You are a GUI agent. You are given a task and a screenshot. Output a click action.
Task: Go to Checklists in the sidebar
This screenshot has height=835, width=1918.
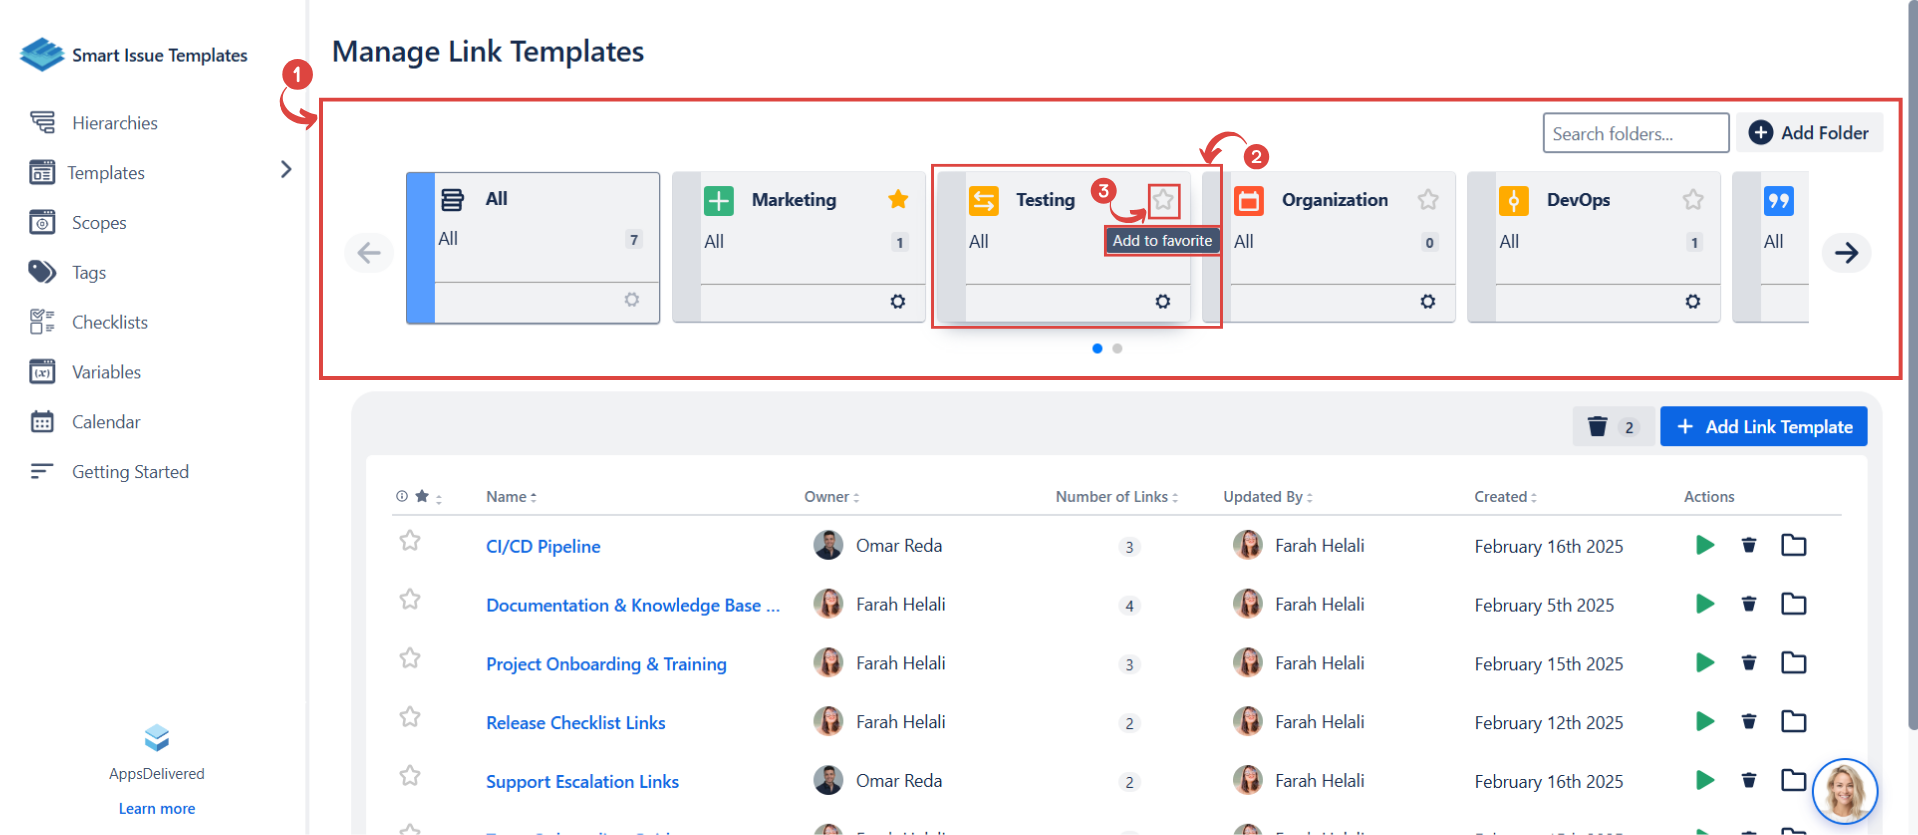tap(109, 322)
